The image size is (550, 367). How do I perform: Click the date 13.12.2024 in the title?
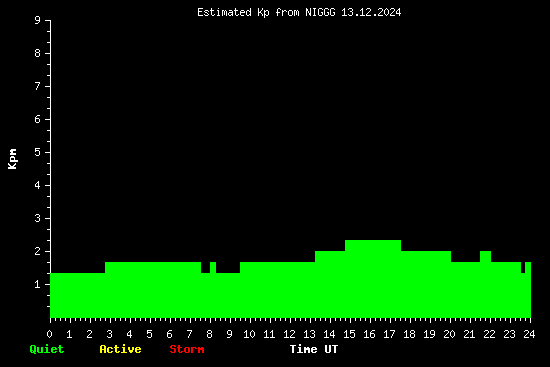coord(371,13)
